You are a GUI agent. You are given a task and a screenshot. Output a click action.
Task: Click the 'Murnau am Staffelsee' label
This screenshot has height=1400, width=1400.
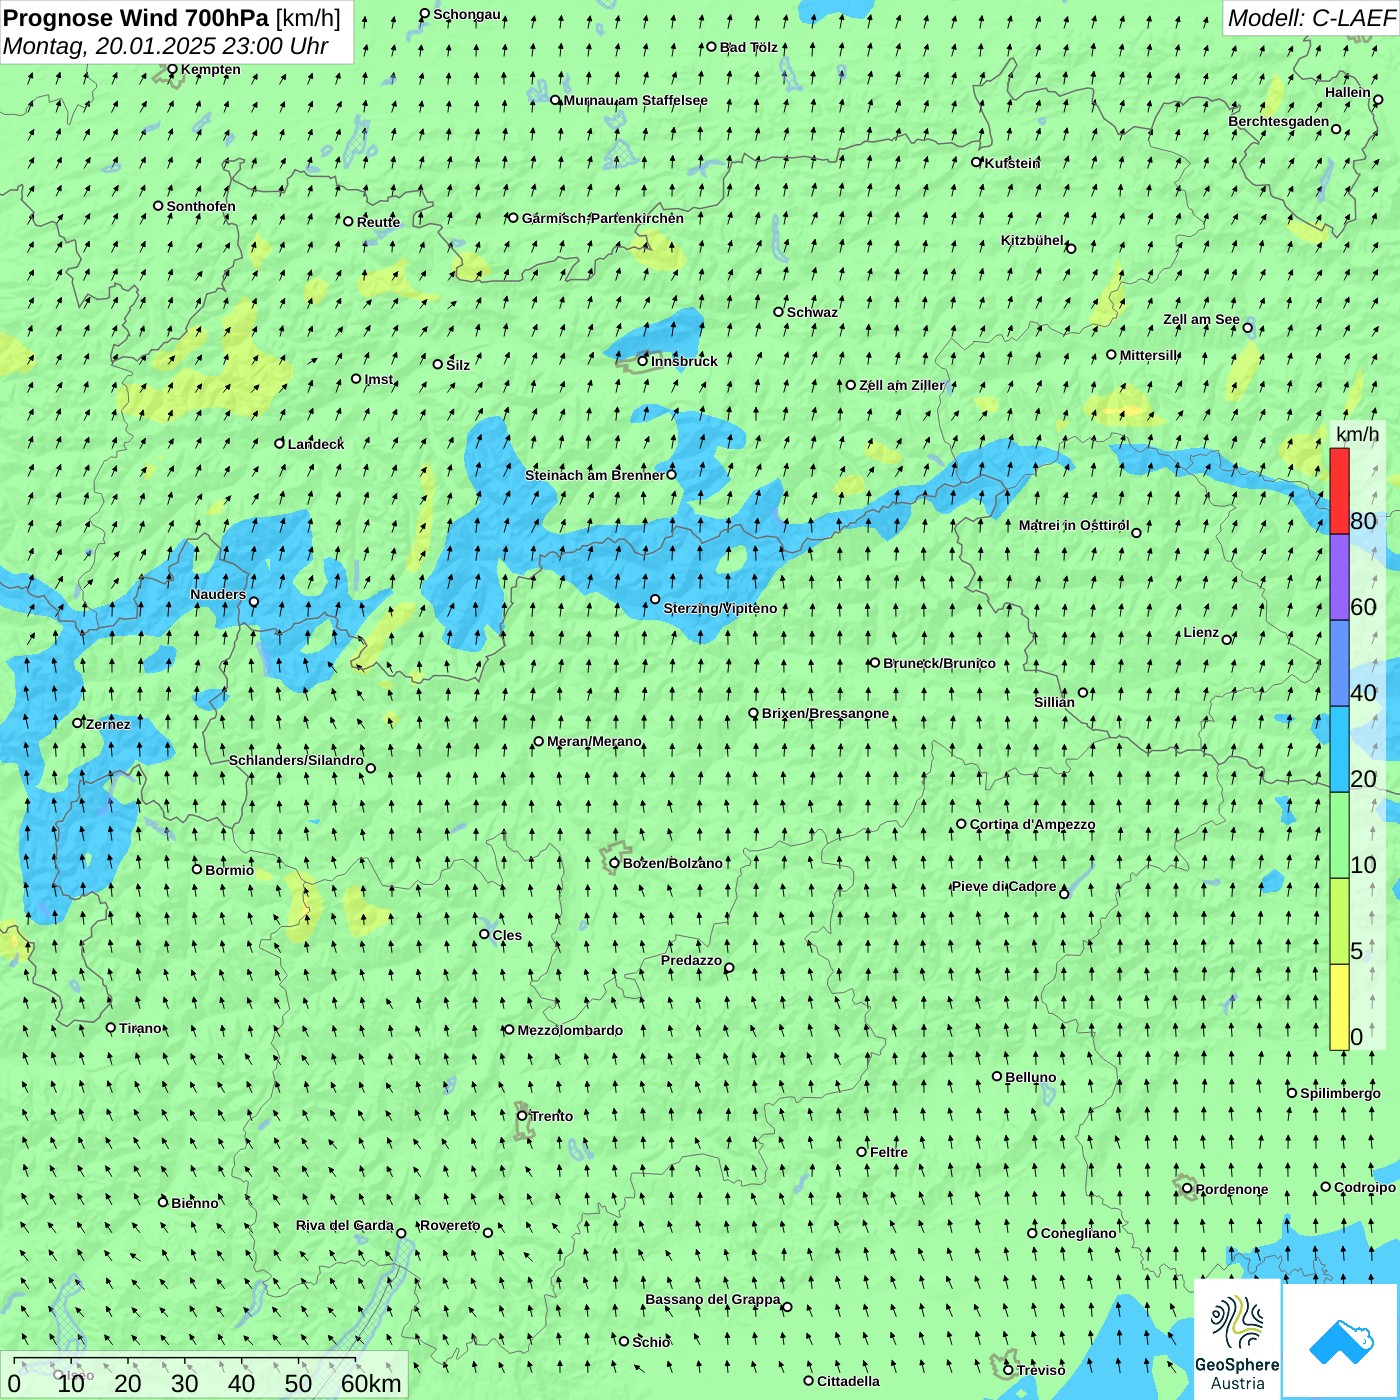(x=635, y=100)
